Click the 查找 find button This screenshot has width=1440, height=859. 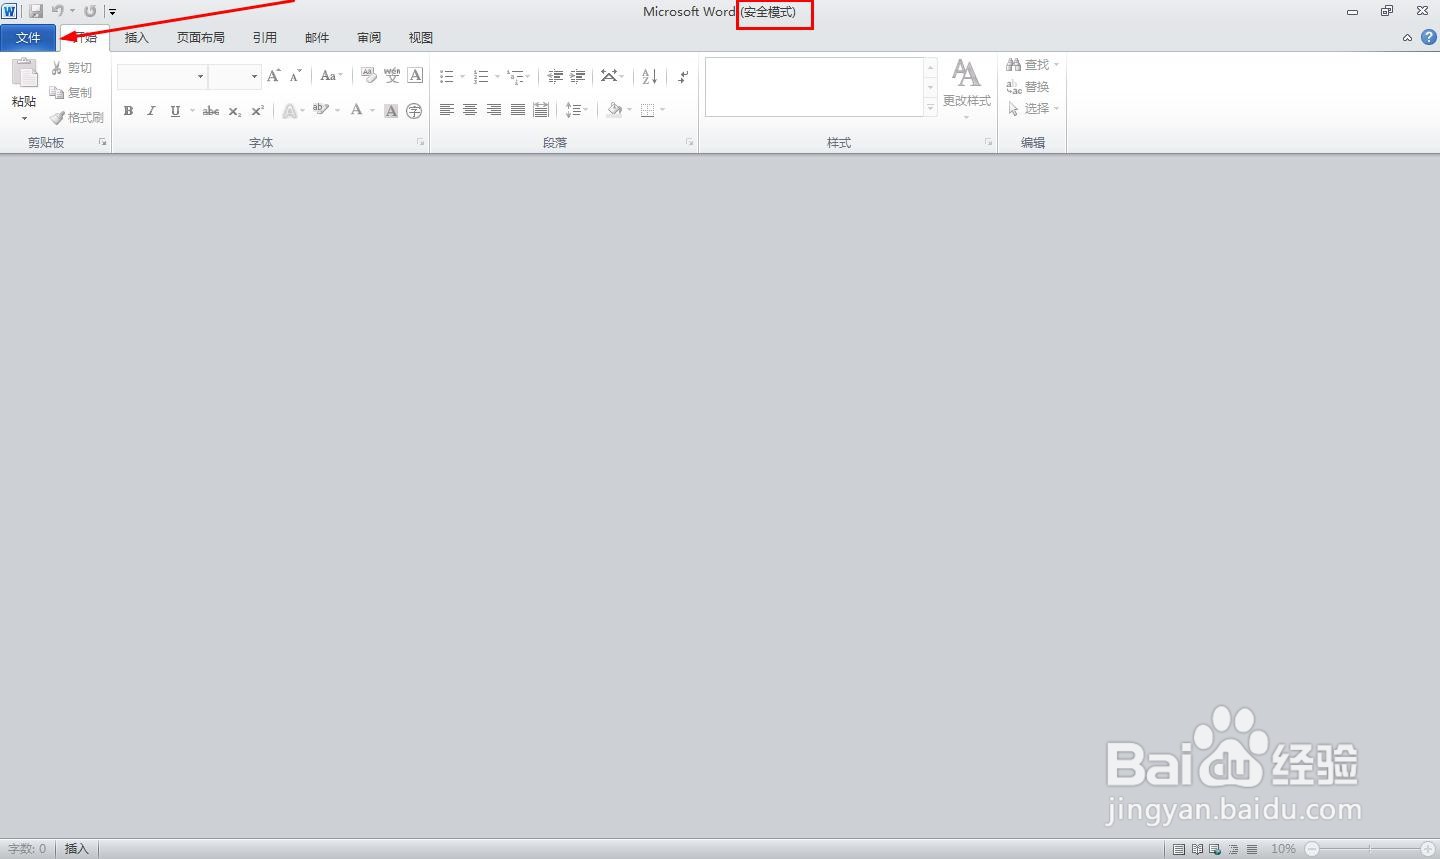pos(1032,65)
